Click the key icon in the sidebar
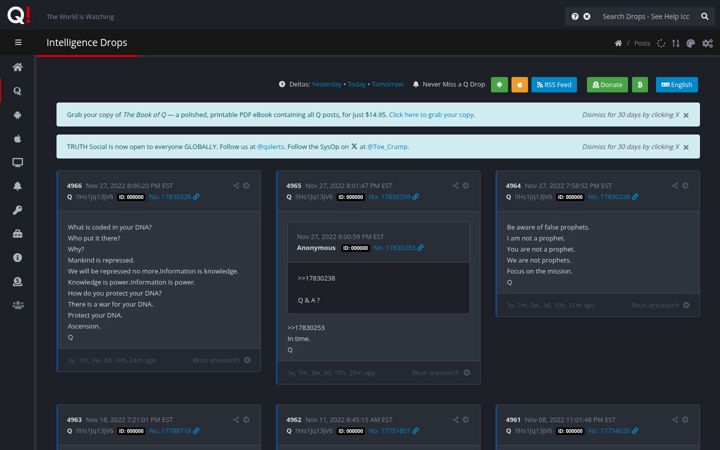 [17, 210]
